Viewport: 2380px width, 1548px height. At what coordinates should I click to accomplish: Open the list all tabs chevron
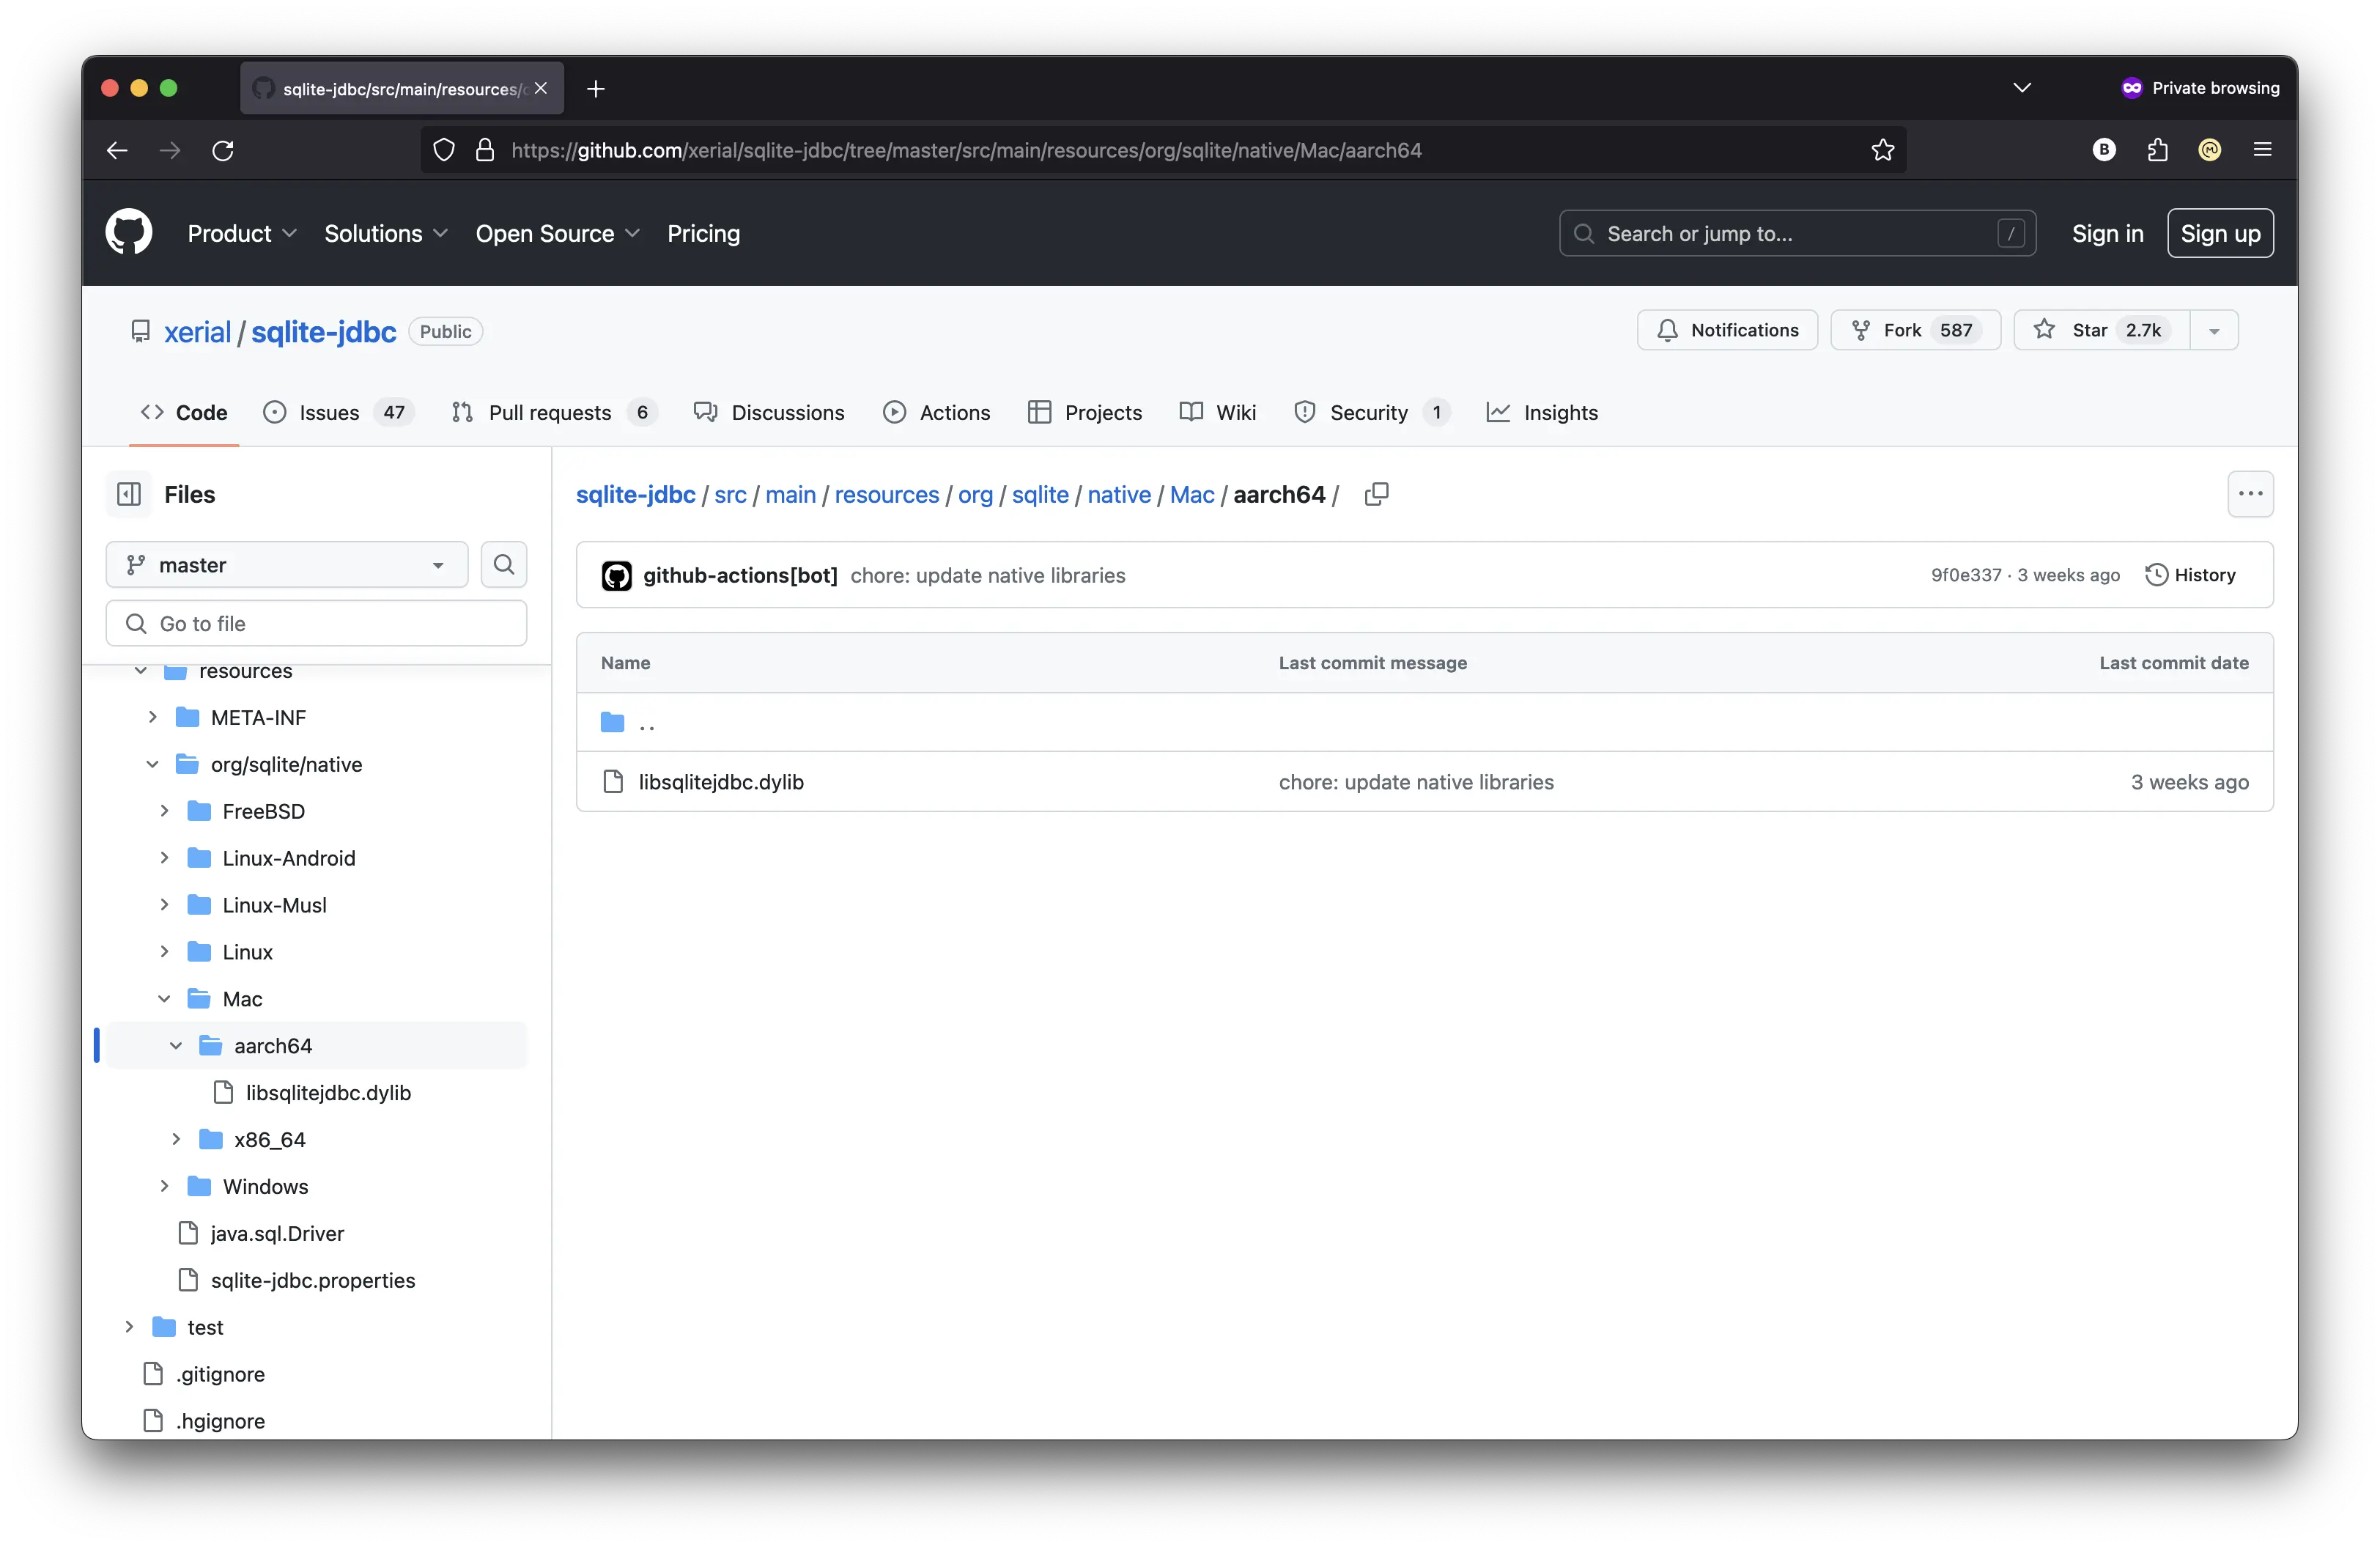pyautogui.click(x=2022, y=88)
